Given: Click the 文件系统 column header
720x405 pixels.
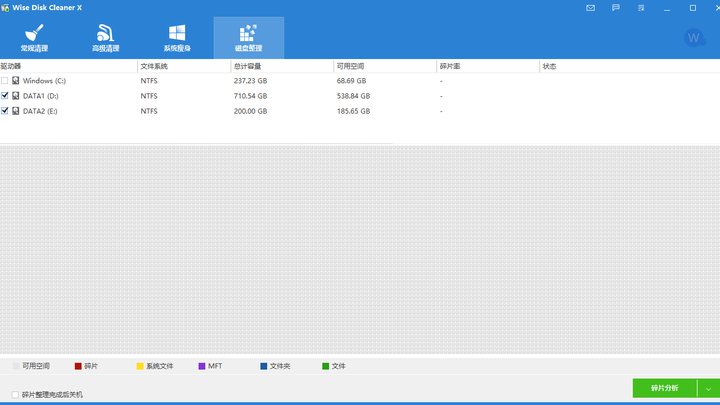Looking at the screenshot, I should click(x=184, y=66).
